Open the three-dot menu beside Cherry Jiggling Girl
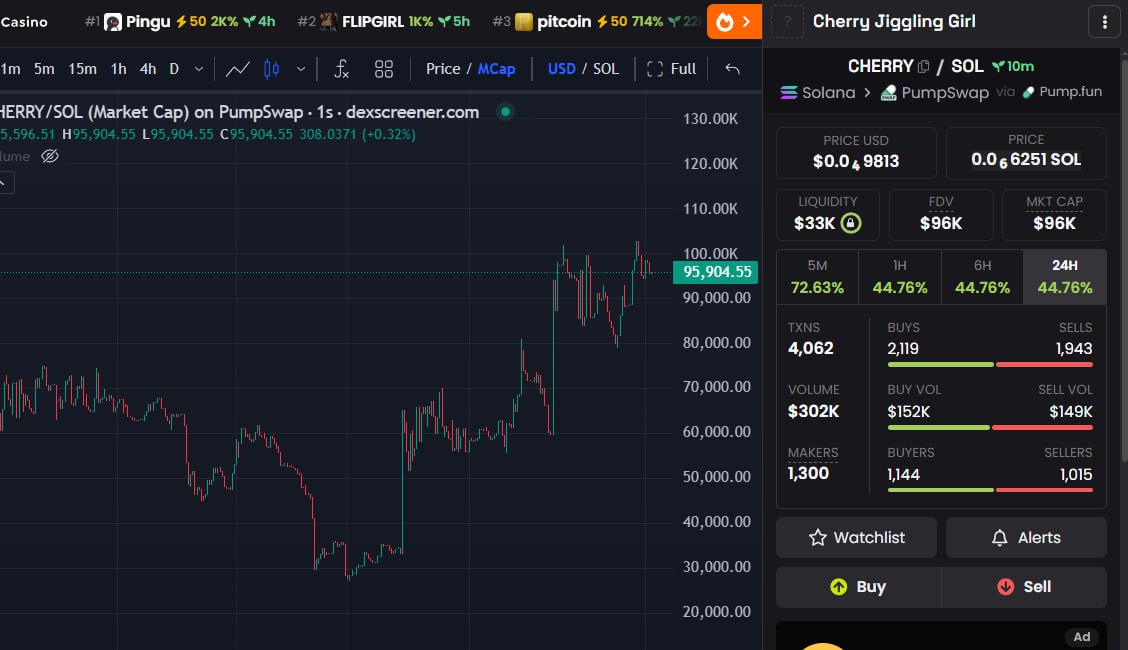Viewport: 1128px width, 650px height. tap(1105, 22)
